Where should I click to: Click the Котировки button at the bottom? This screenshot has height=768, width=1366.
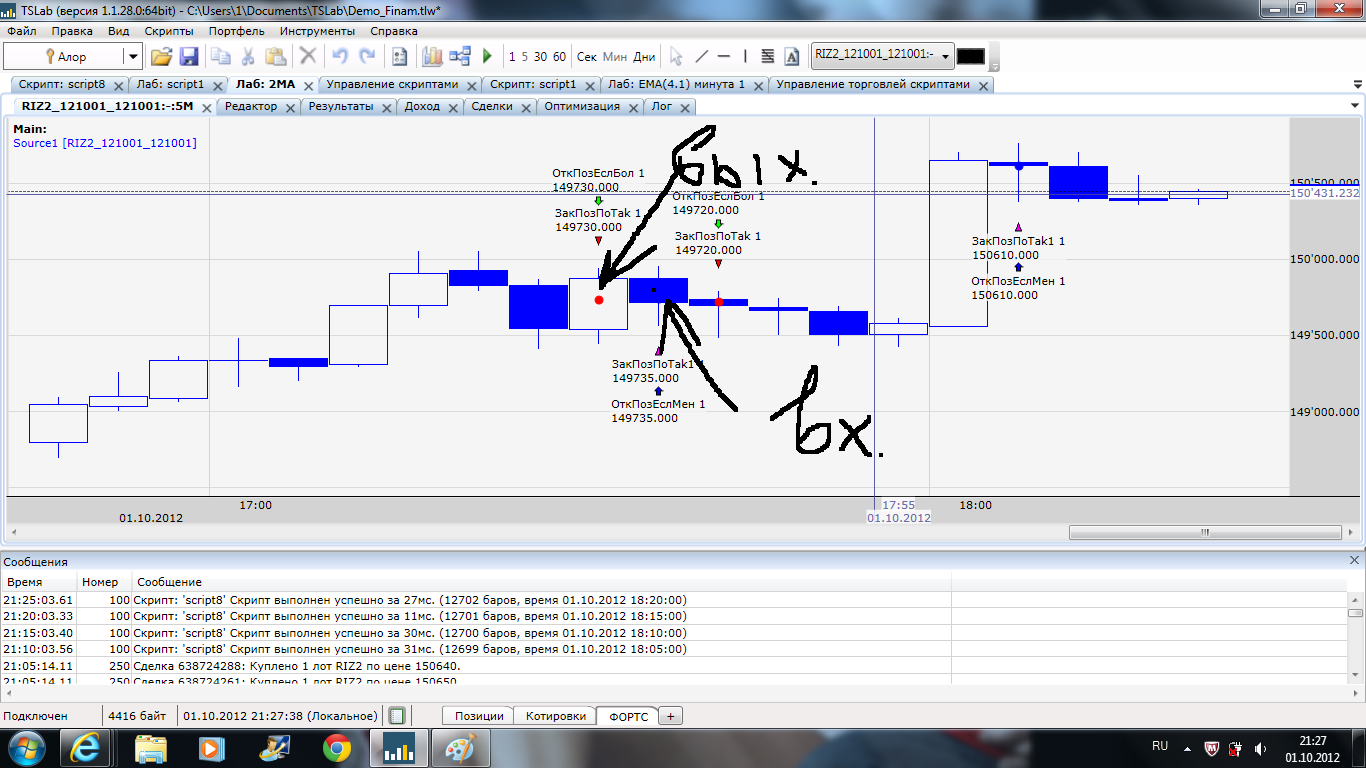(555, 716)
